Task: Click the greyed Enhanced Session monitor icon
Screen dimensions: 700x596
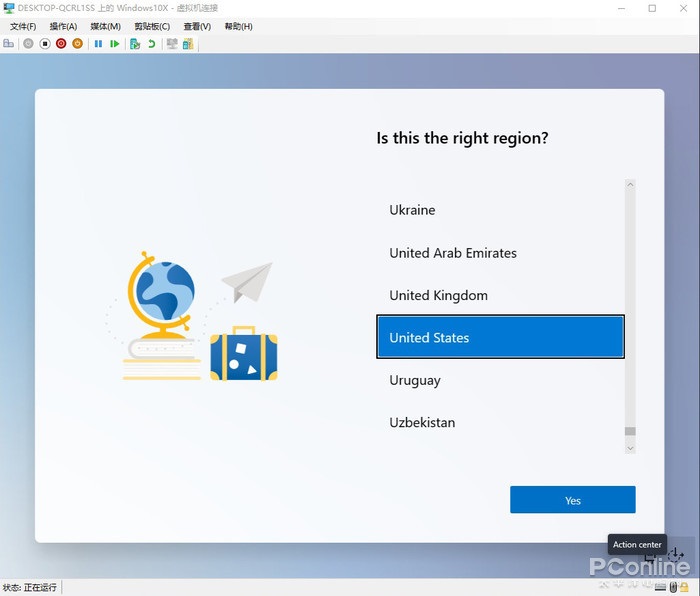Action: click(172, 44)
